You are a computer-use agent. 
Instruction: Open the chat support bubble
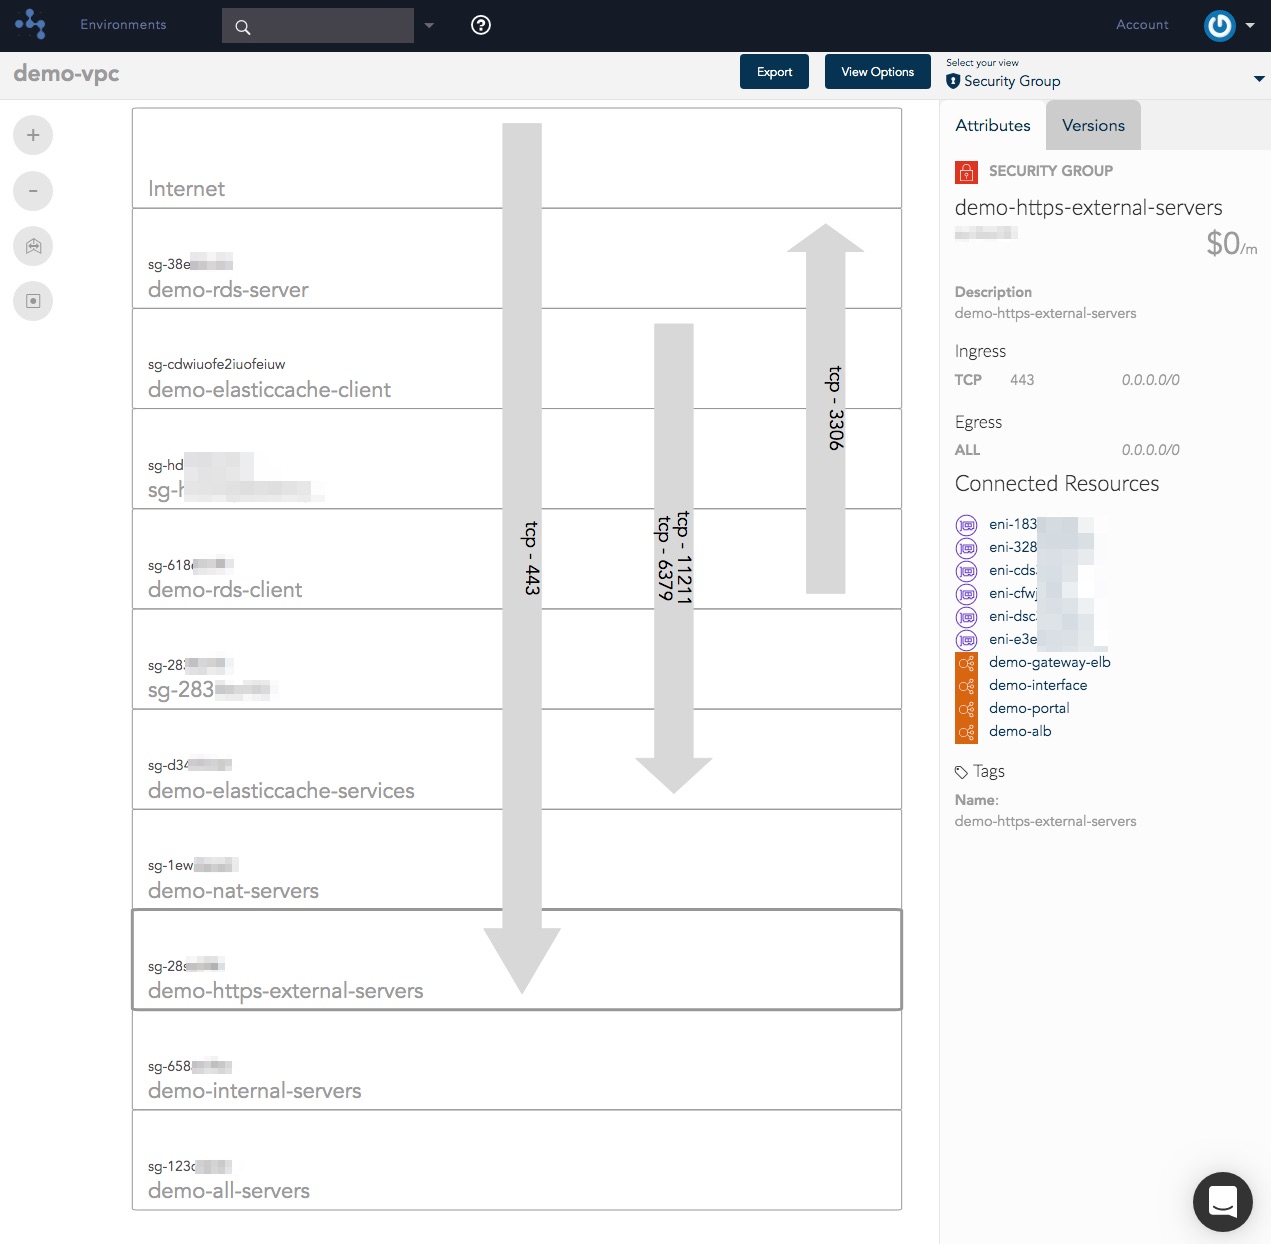(1222, 1201)
